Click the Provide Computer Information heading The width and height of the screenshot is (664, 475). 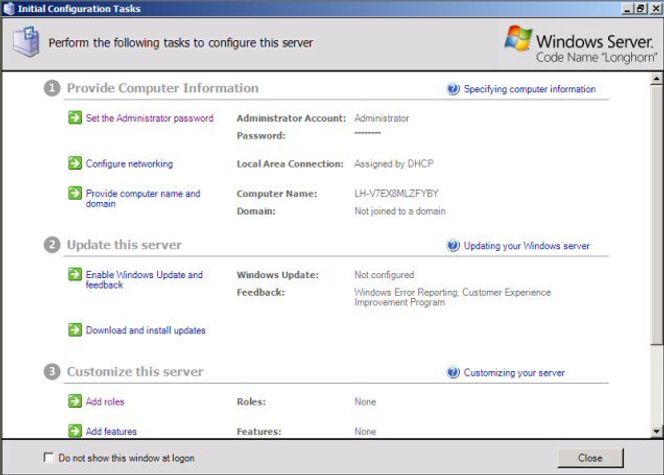(163, 88)
